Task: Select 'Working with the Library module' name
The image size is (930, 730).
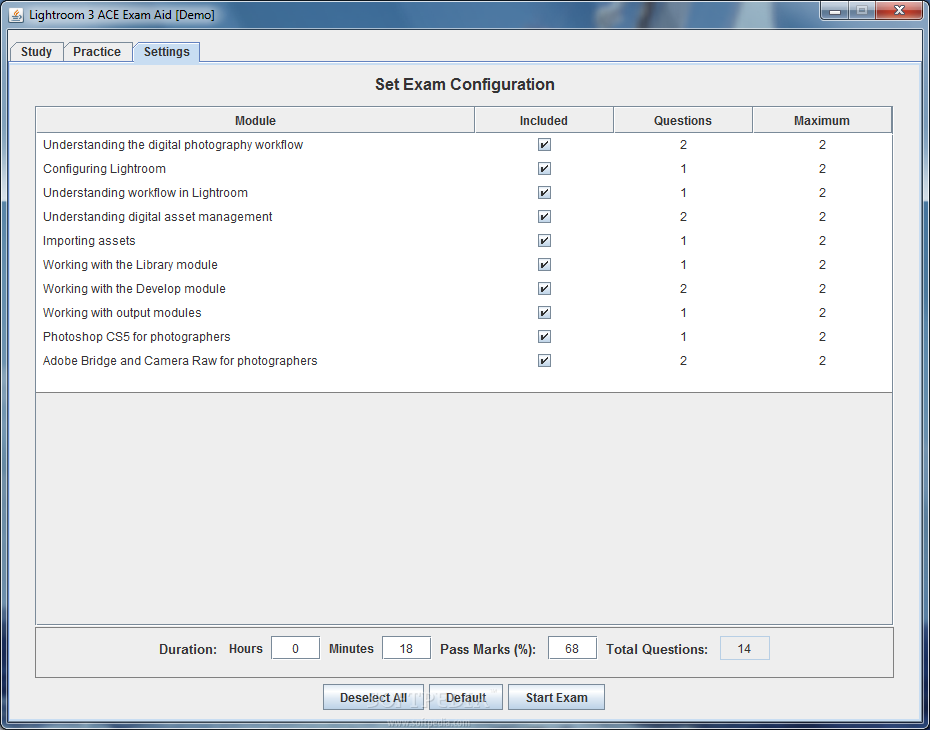Action: coord(130,264)
